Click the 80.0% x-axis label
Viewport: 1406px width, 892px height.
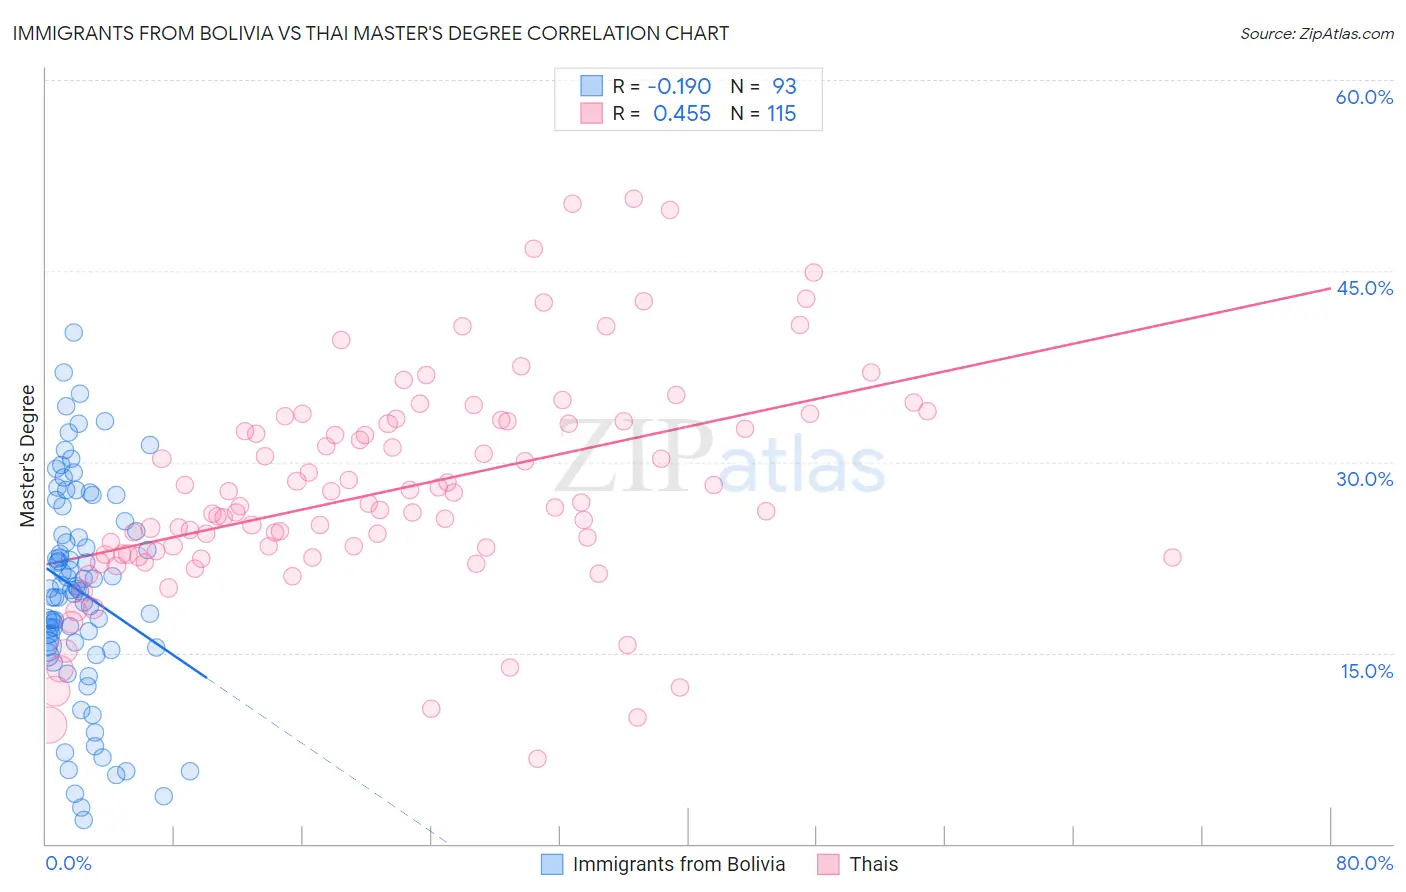(x=1364, y=863)
